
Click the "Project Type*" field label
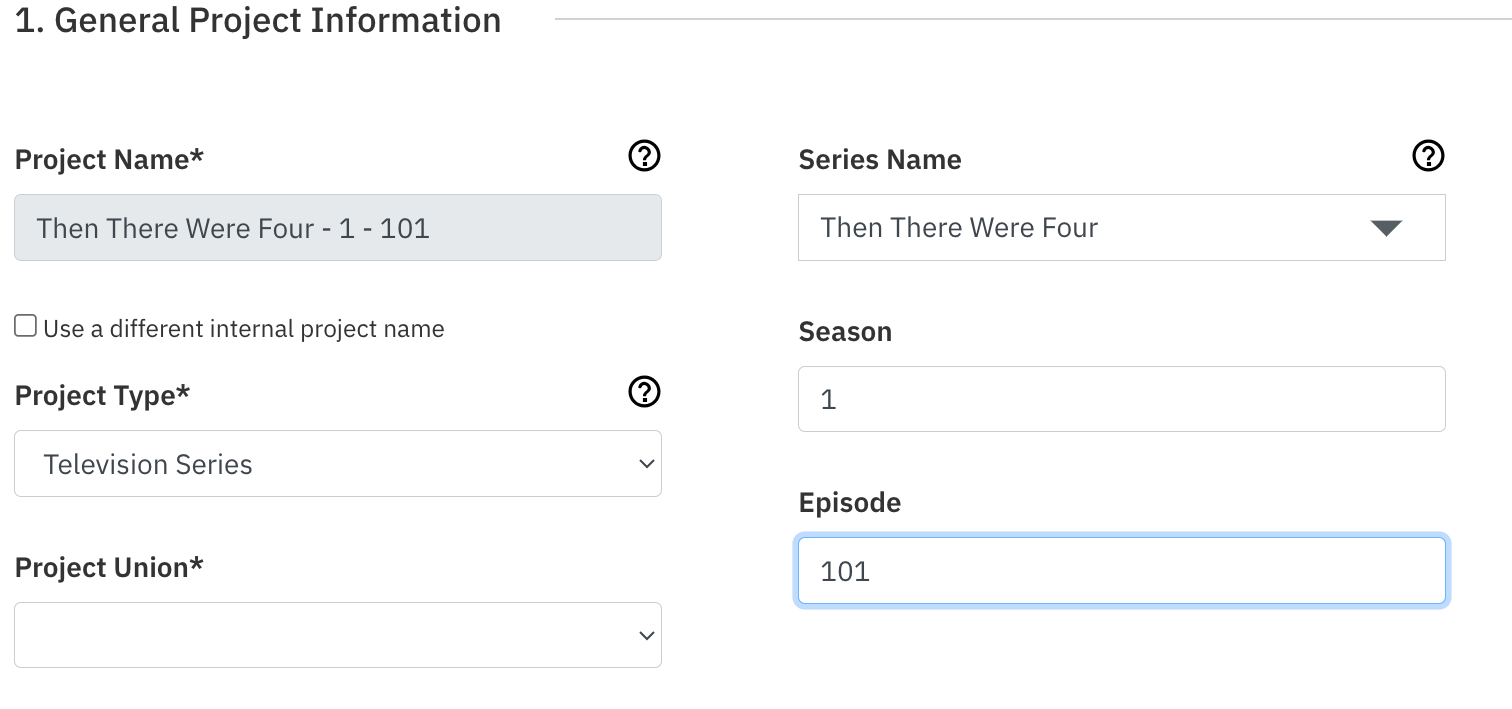[x=102, y=396]
